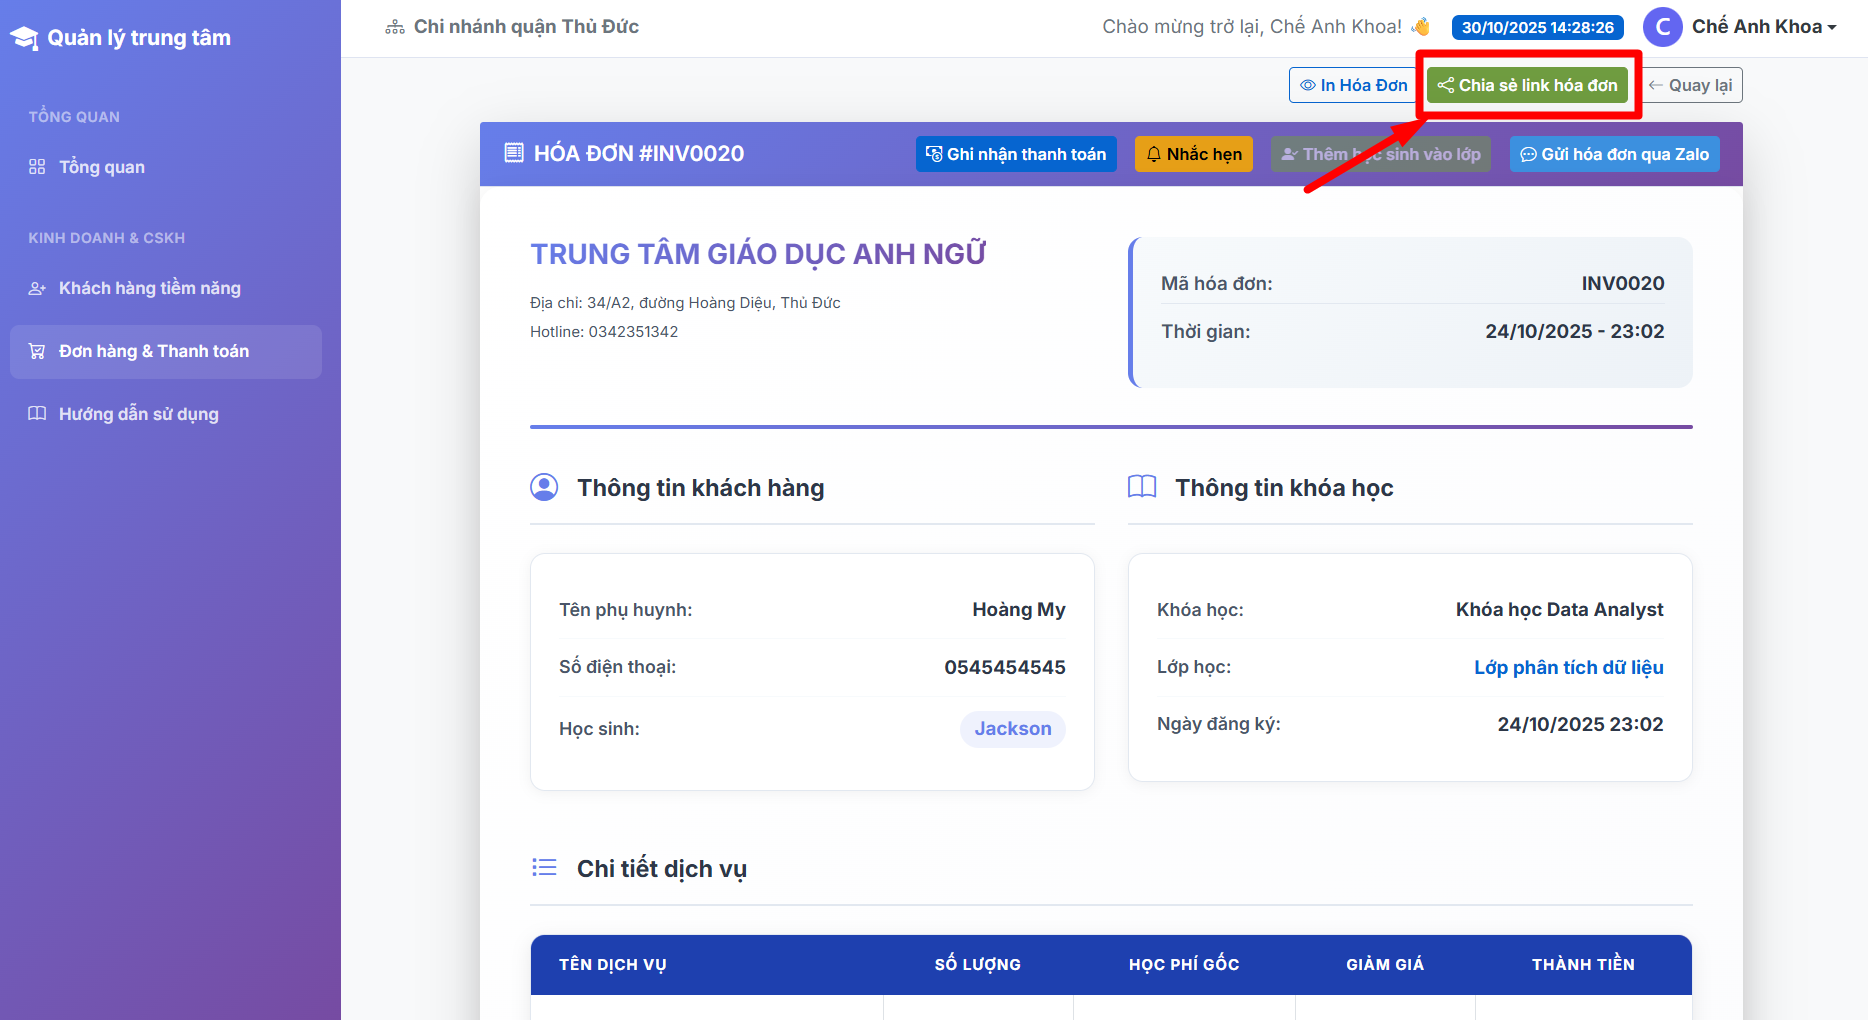The image size is (1868, 1020).
Task: Click the invoice document icon beside HÓA ĐƠN
Action: (514, 153)
